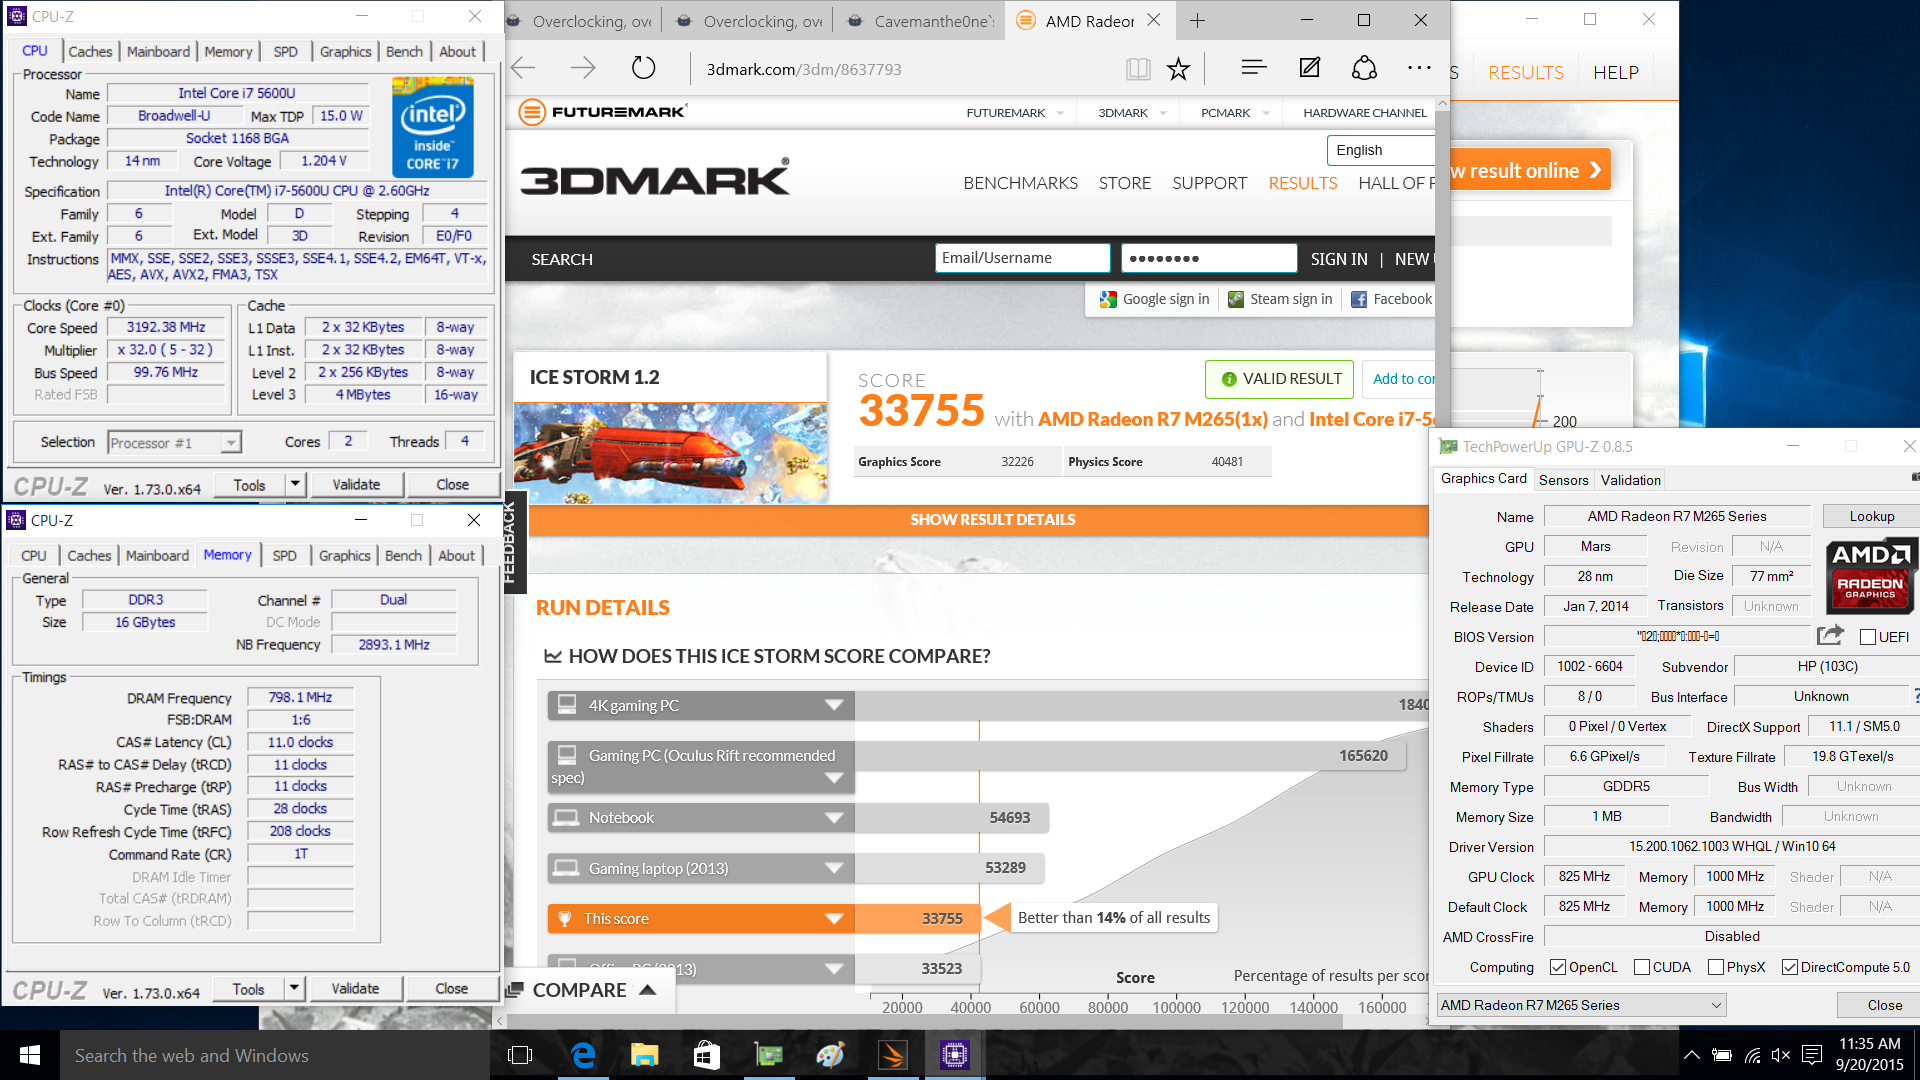Click the Make a Web Note icon
Screen dimensions: 1920x1080
click(1309, 68)
